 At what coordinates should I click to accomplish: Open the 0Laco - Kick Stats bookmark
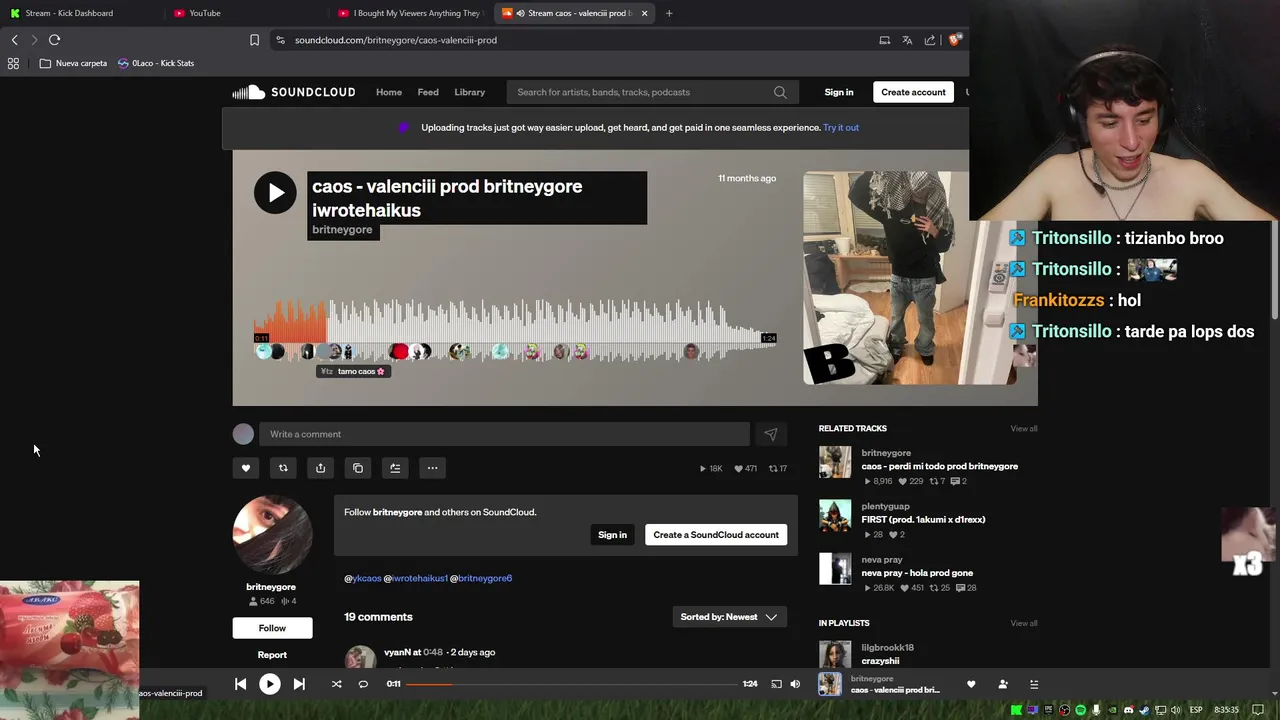coord(156,63)
